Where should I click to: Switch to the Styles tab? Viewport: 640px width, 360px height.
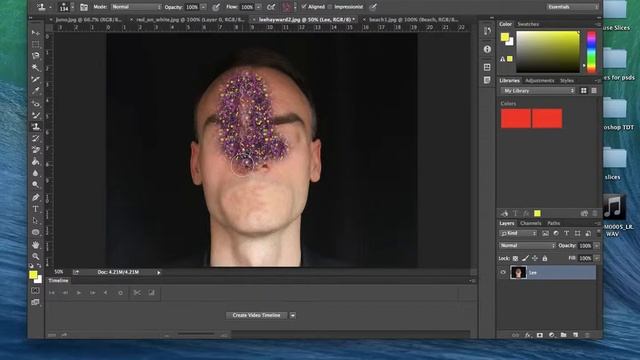tap(567, 80)
